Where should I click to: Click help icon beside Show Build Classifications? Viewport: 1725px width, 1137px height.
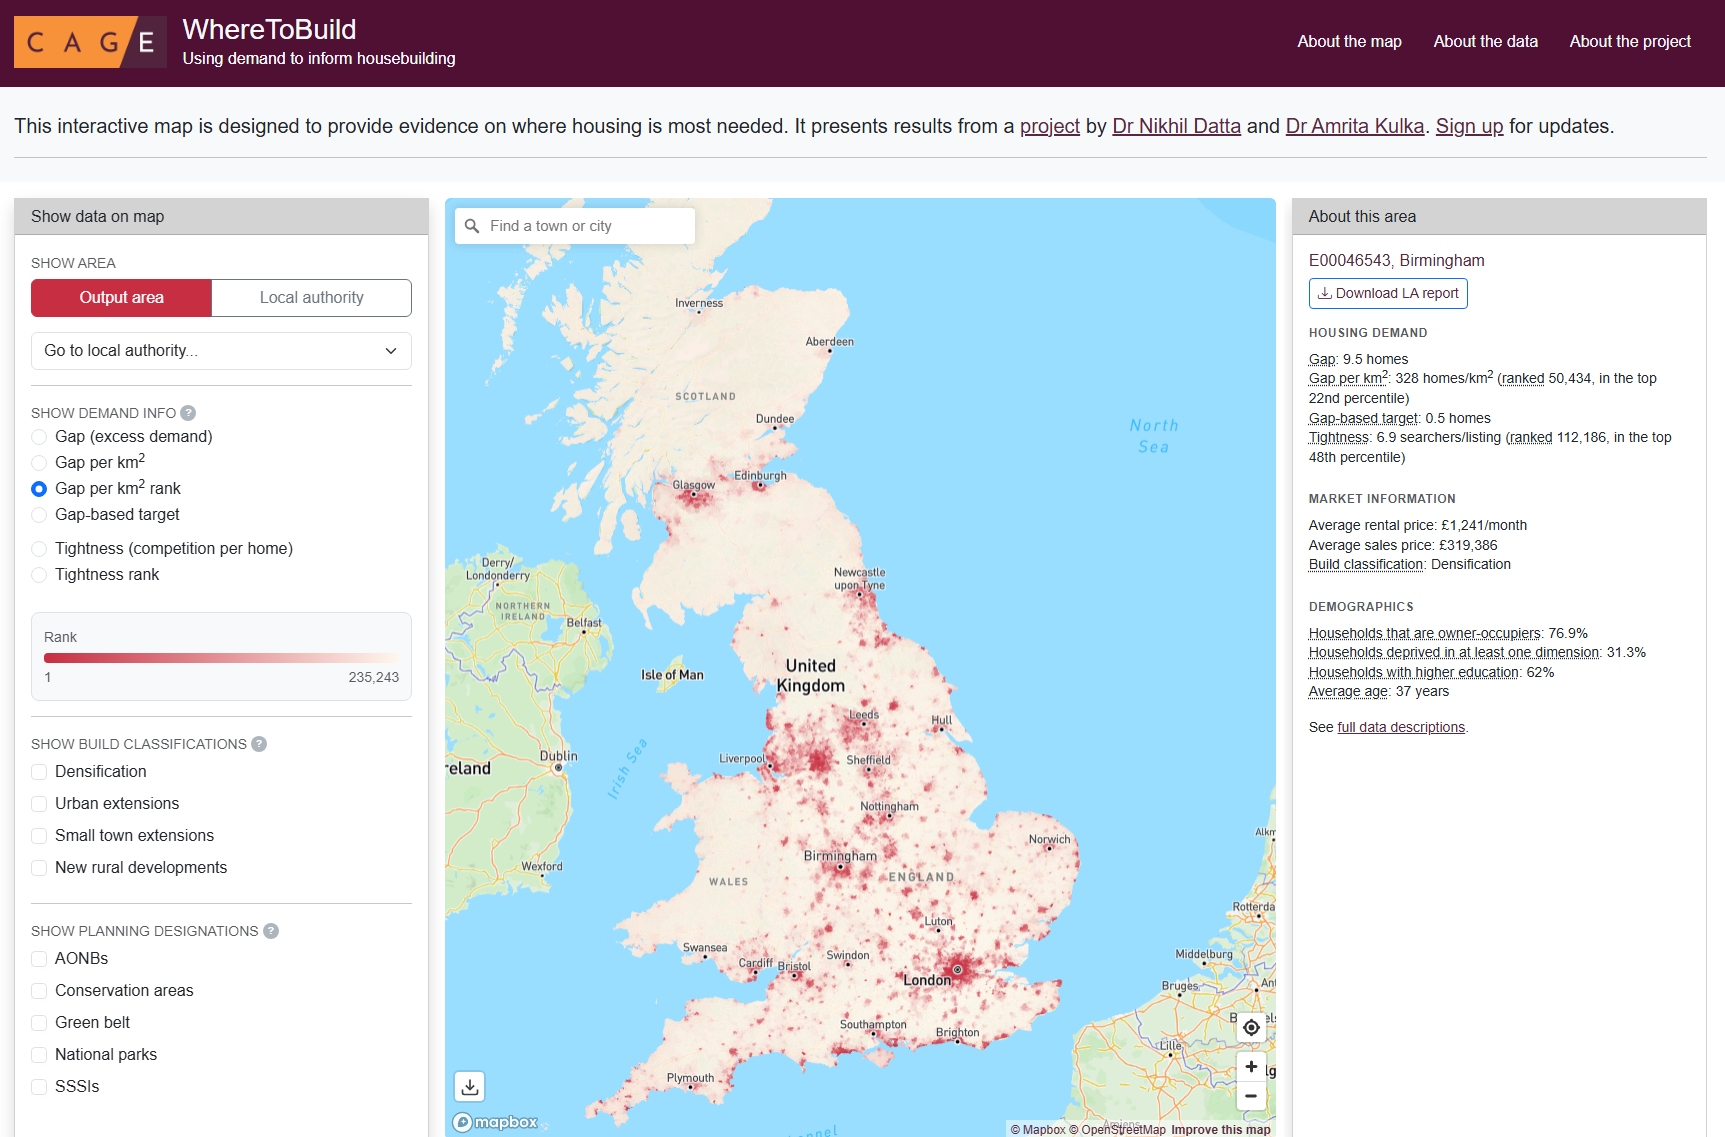point(259,744)
